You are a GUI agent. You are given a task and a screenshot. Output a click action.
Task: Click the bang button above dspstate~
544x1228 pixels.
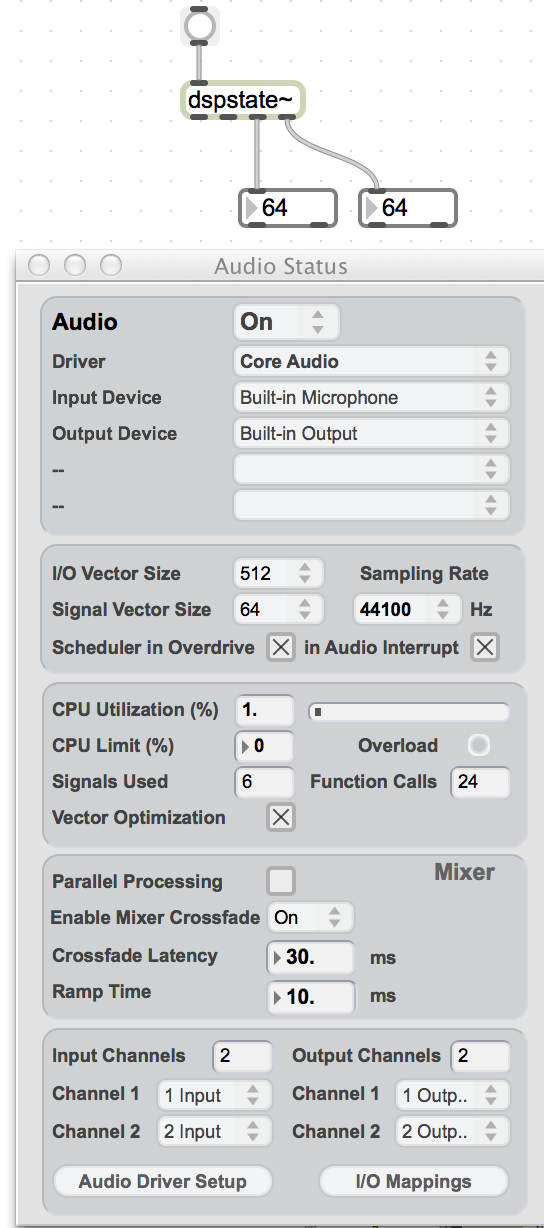click(199, 26)
